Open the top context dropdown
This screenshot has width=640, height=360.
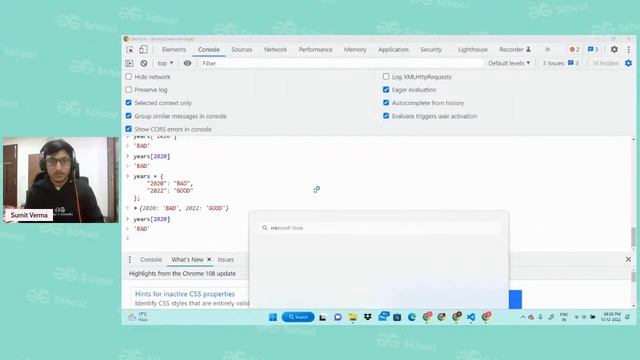click(x=165, y=63)
